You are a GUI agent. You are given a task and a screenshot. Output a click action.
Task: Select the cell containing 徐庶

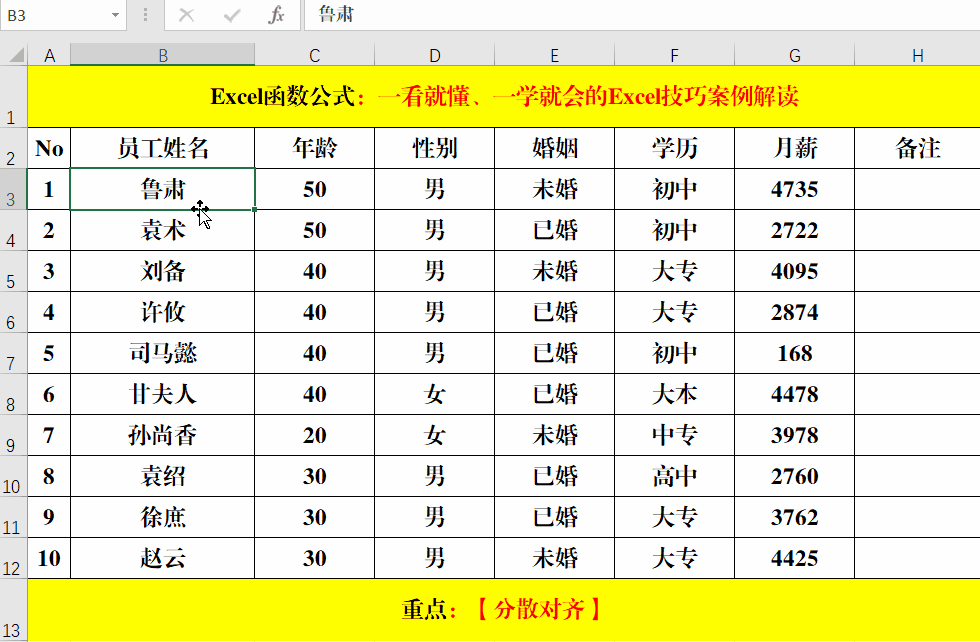click(162, 517)
